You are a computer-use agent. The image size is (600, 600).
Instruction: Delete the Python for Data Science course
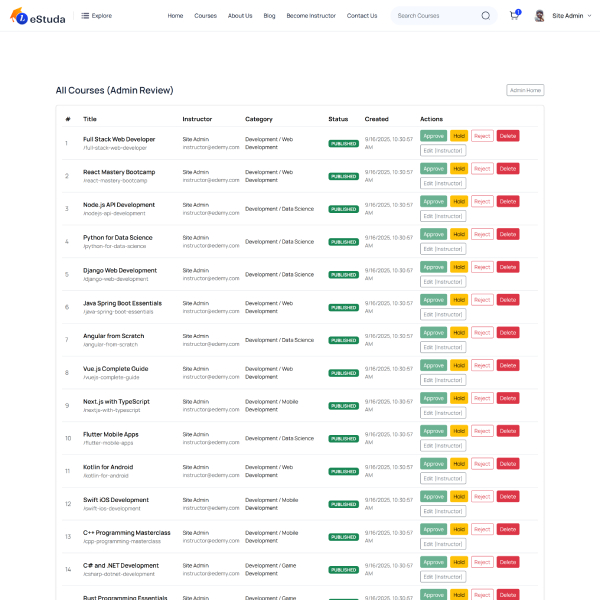(x=508, y=234)
